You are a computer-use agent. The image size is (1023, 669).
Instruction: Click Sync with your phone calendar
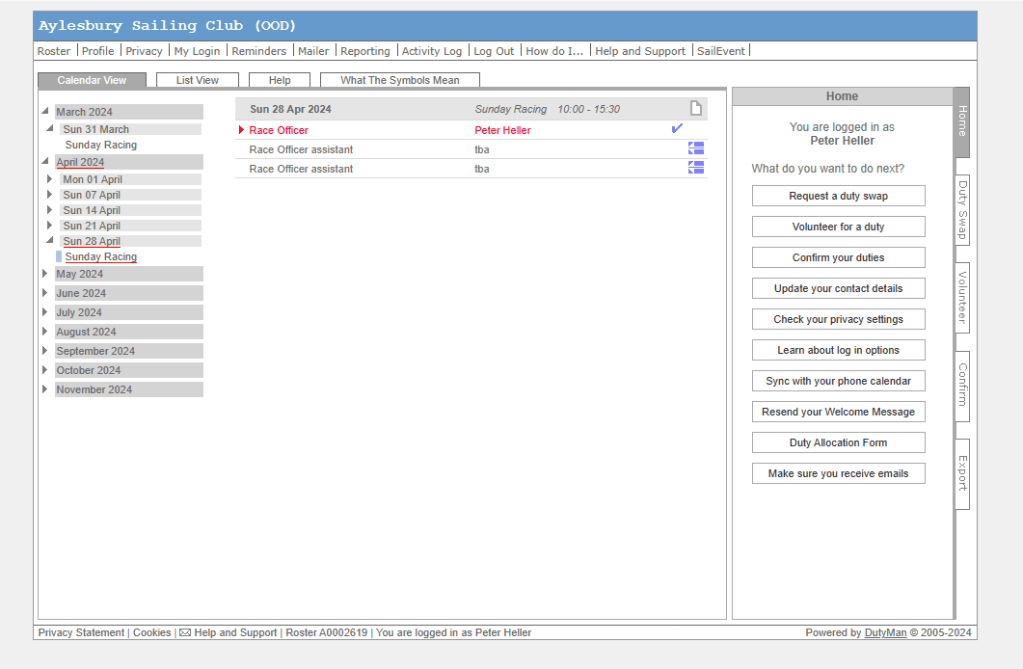click(x=838, y=381)
